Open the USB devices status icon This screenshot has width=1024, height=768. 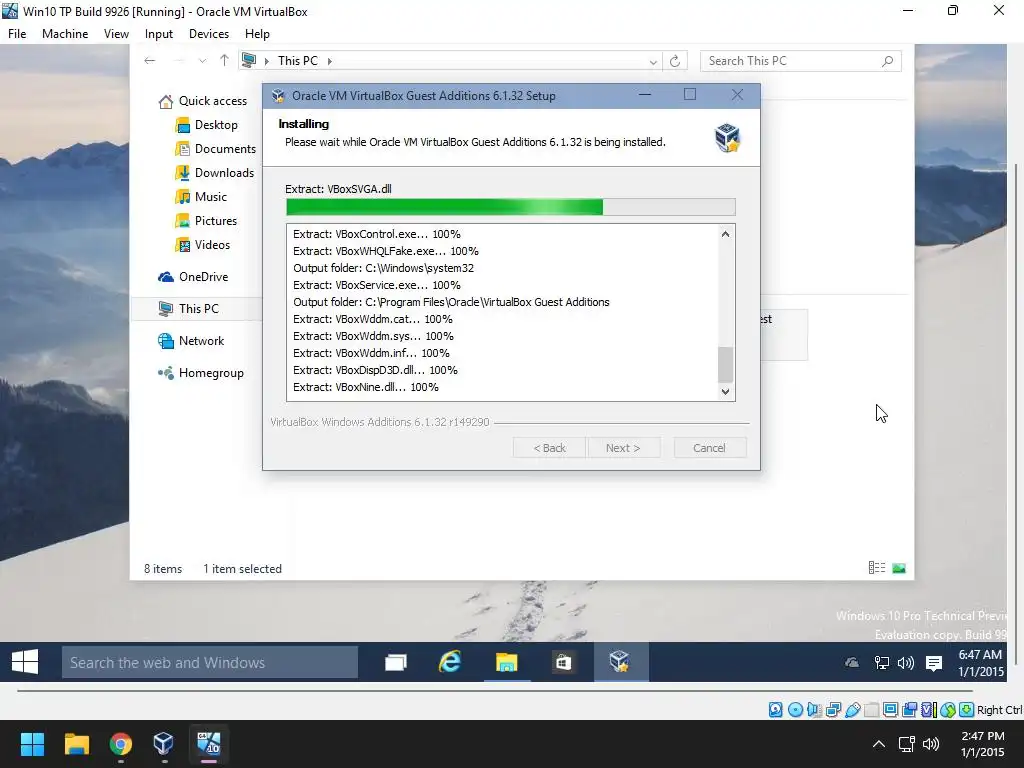pos(852,710)
